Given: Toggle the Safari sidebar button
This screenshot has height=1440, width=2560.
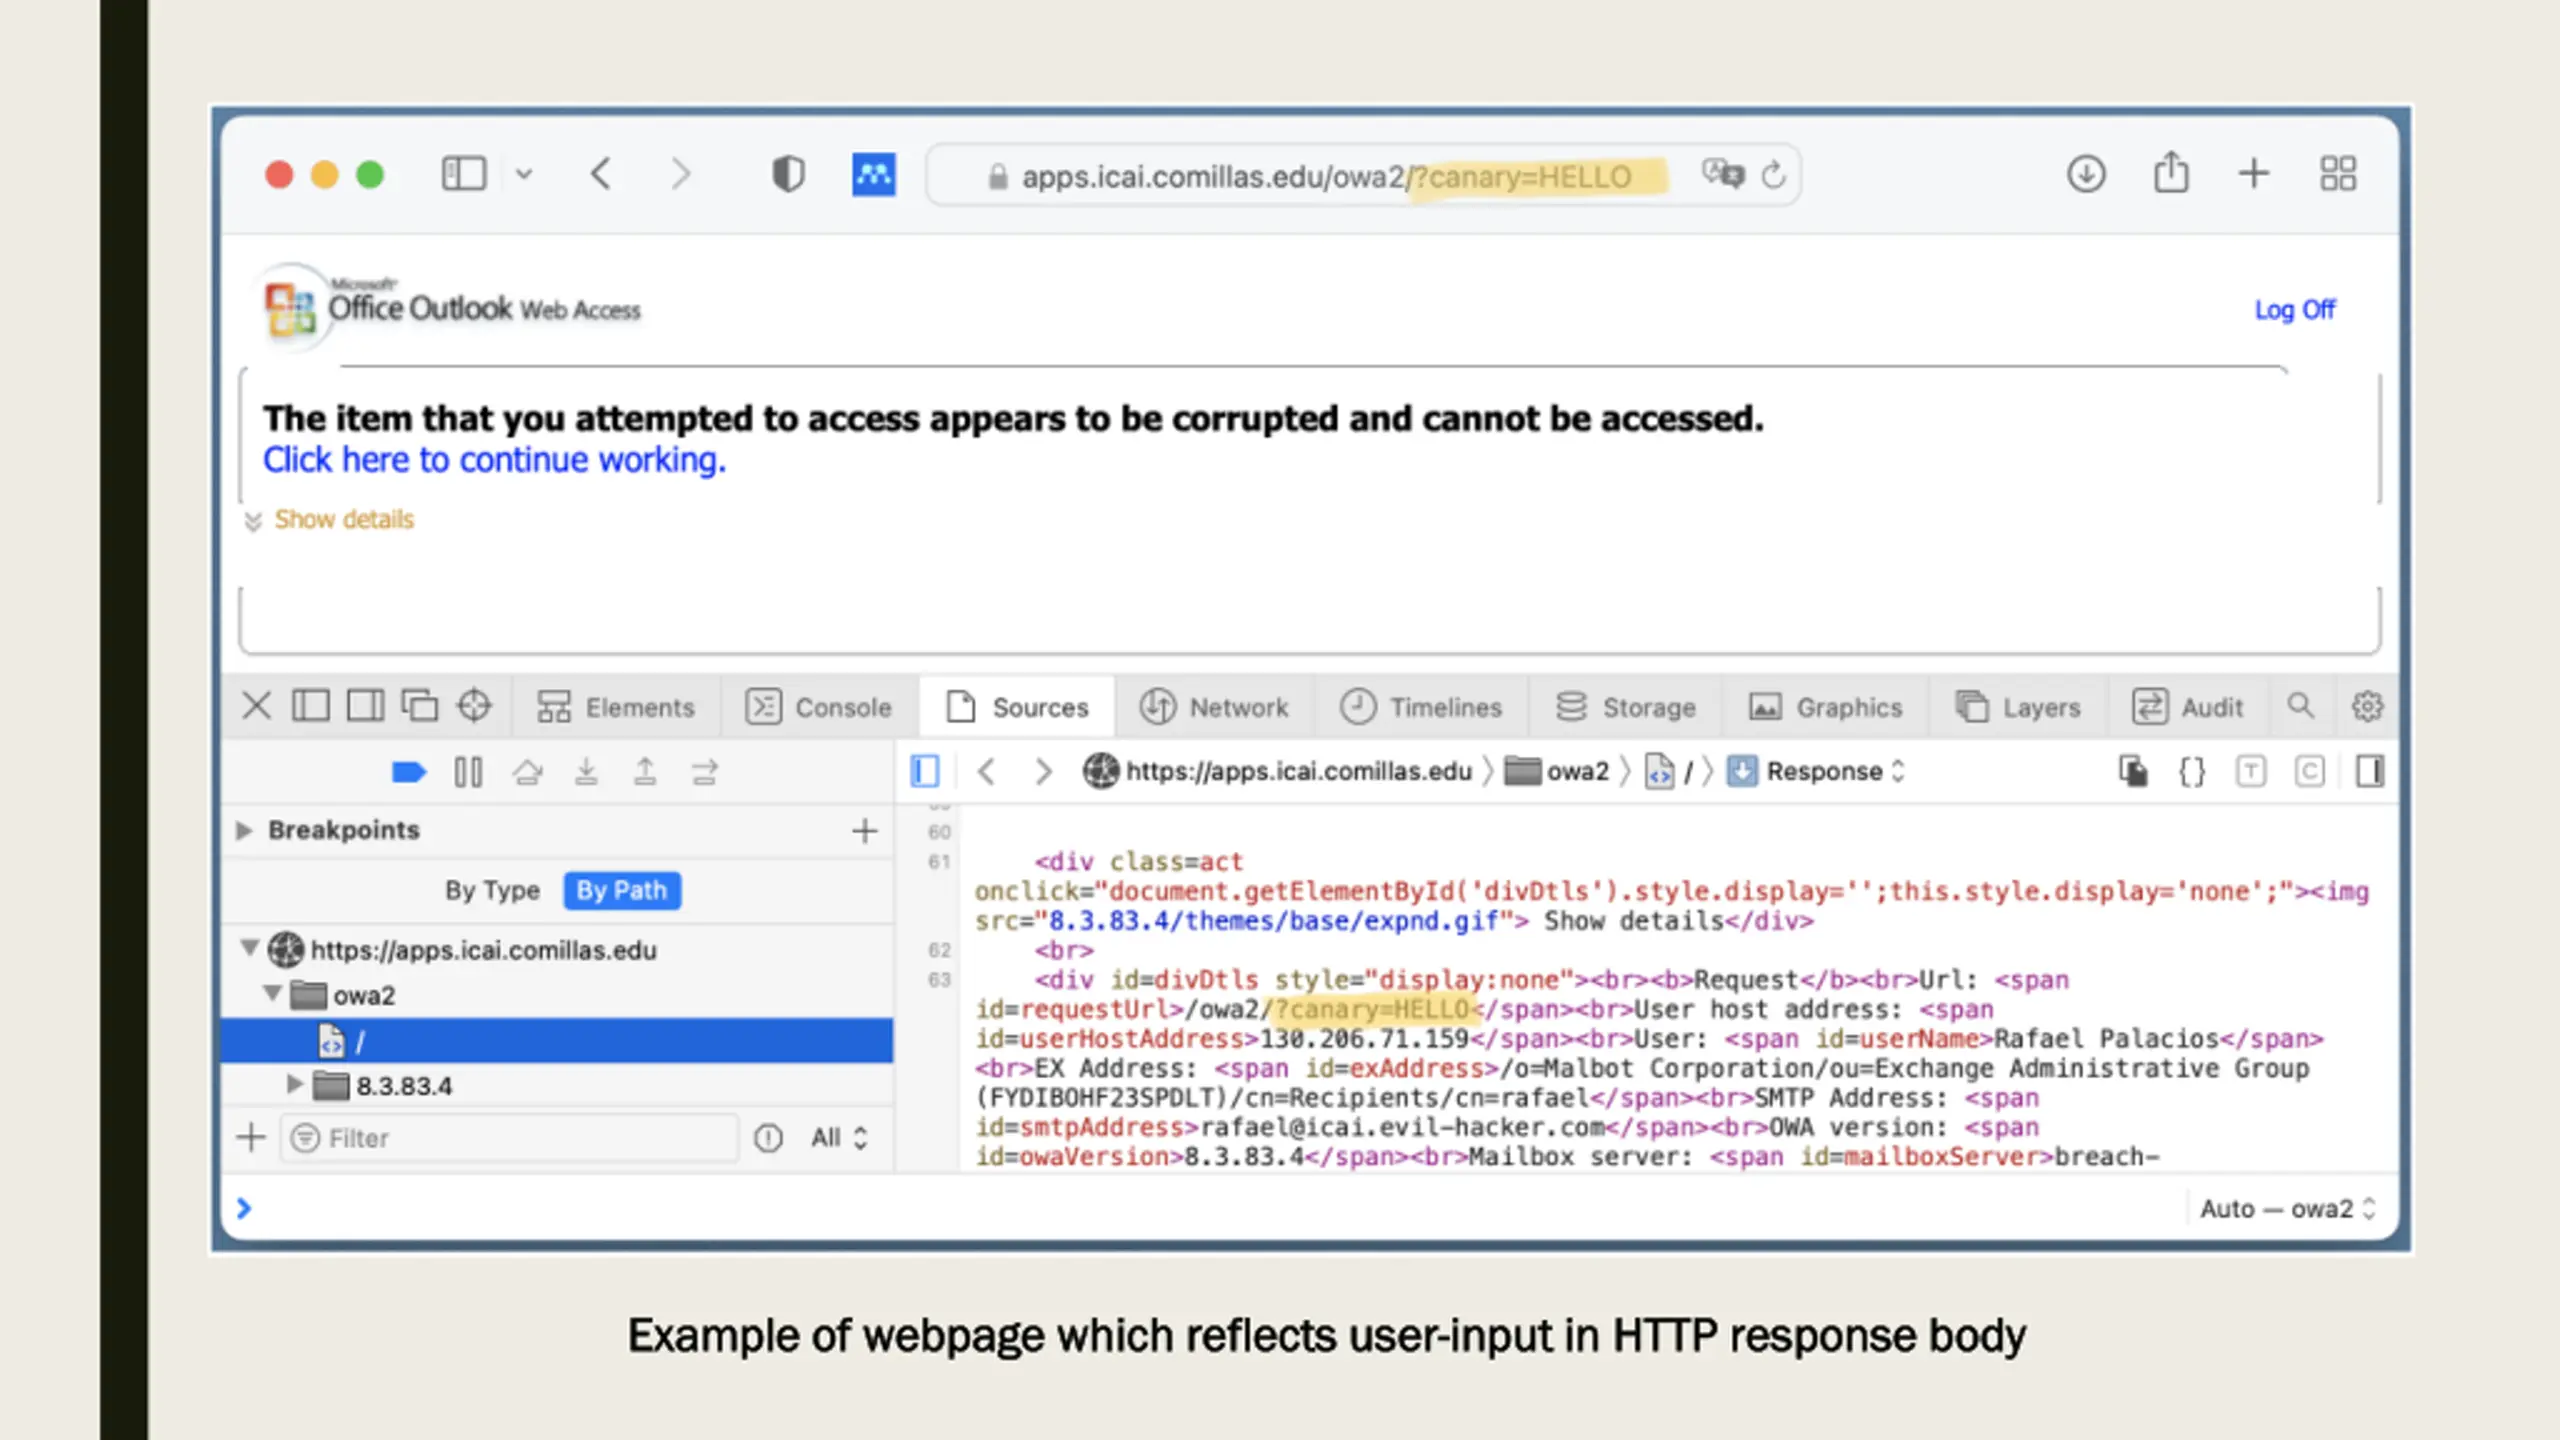Looking at the screenshot, I should click(464, 174).
